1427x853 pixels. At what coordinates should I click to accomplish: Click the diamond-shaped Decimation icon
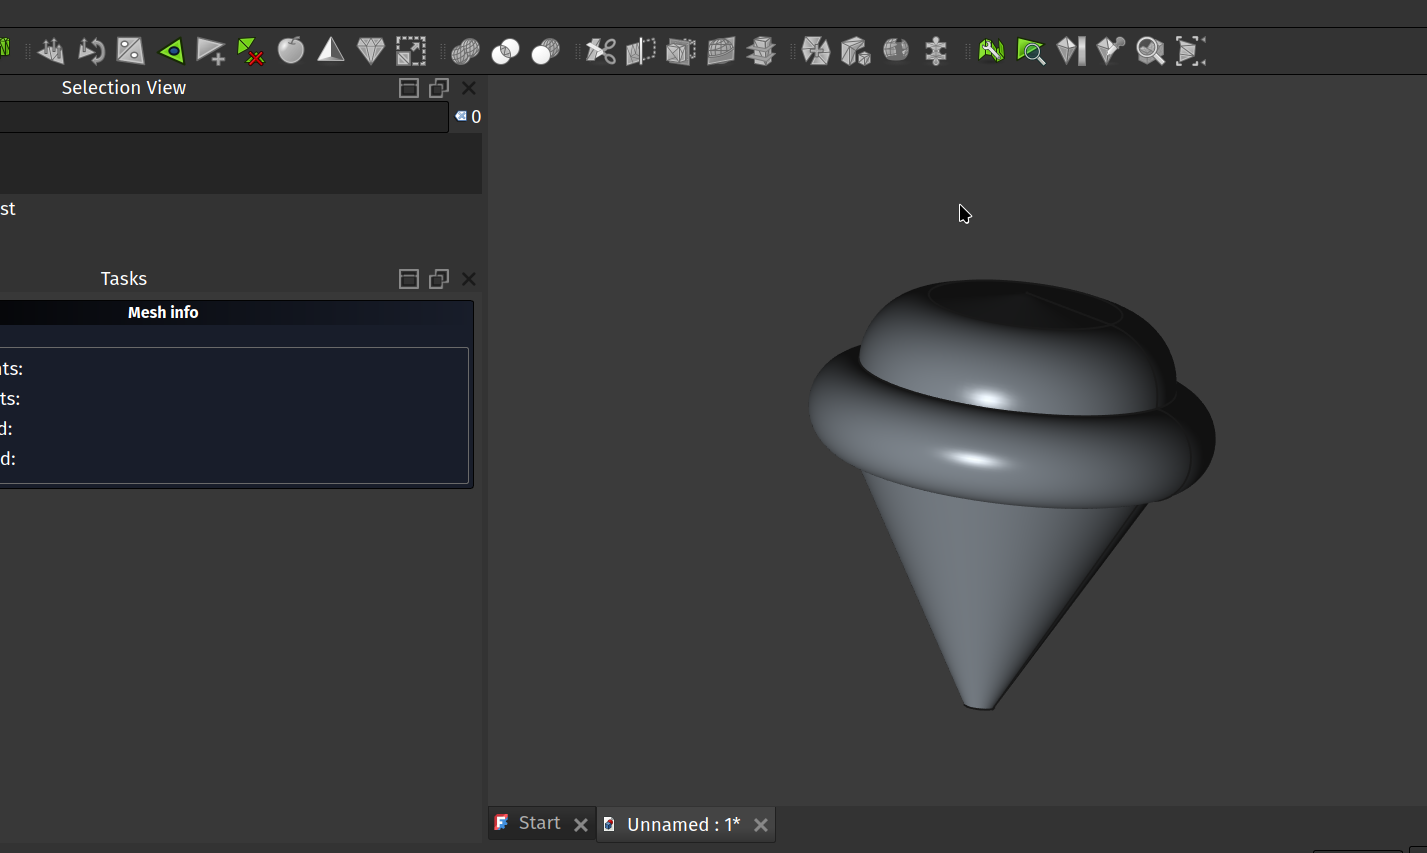pyautogui.click(x=371, y=51)
